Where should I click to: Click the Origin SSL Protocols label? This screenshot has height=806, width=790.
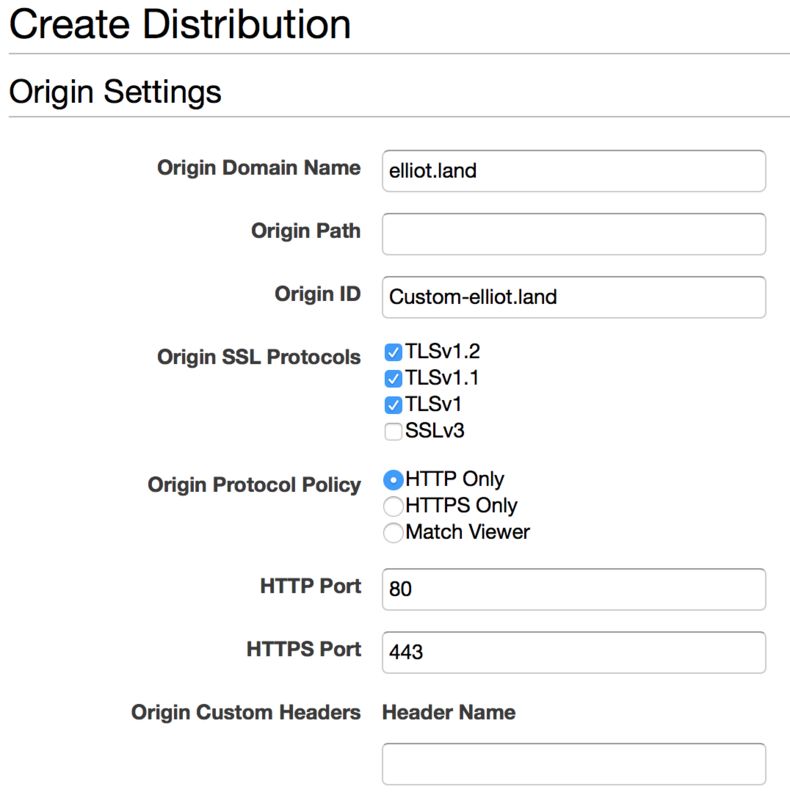click(258, 357)
